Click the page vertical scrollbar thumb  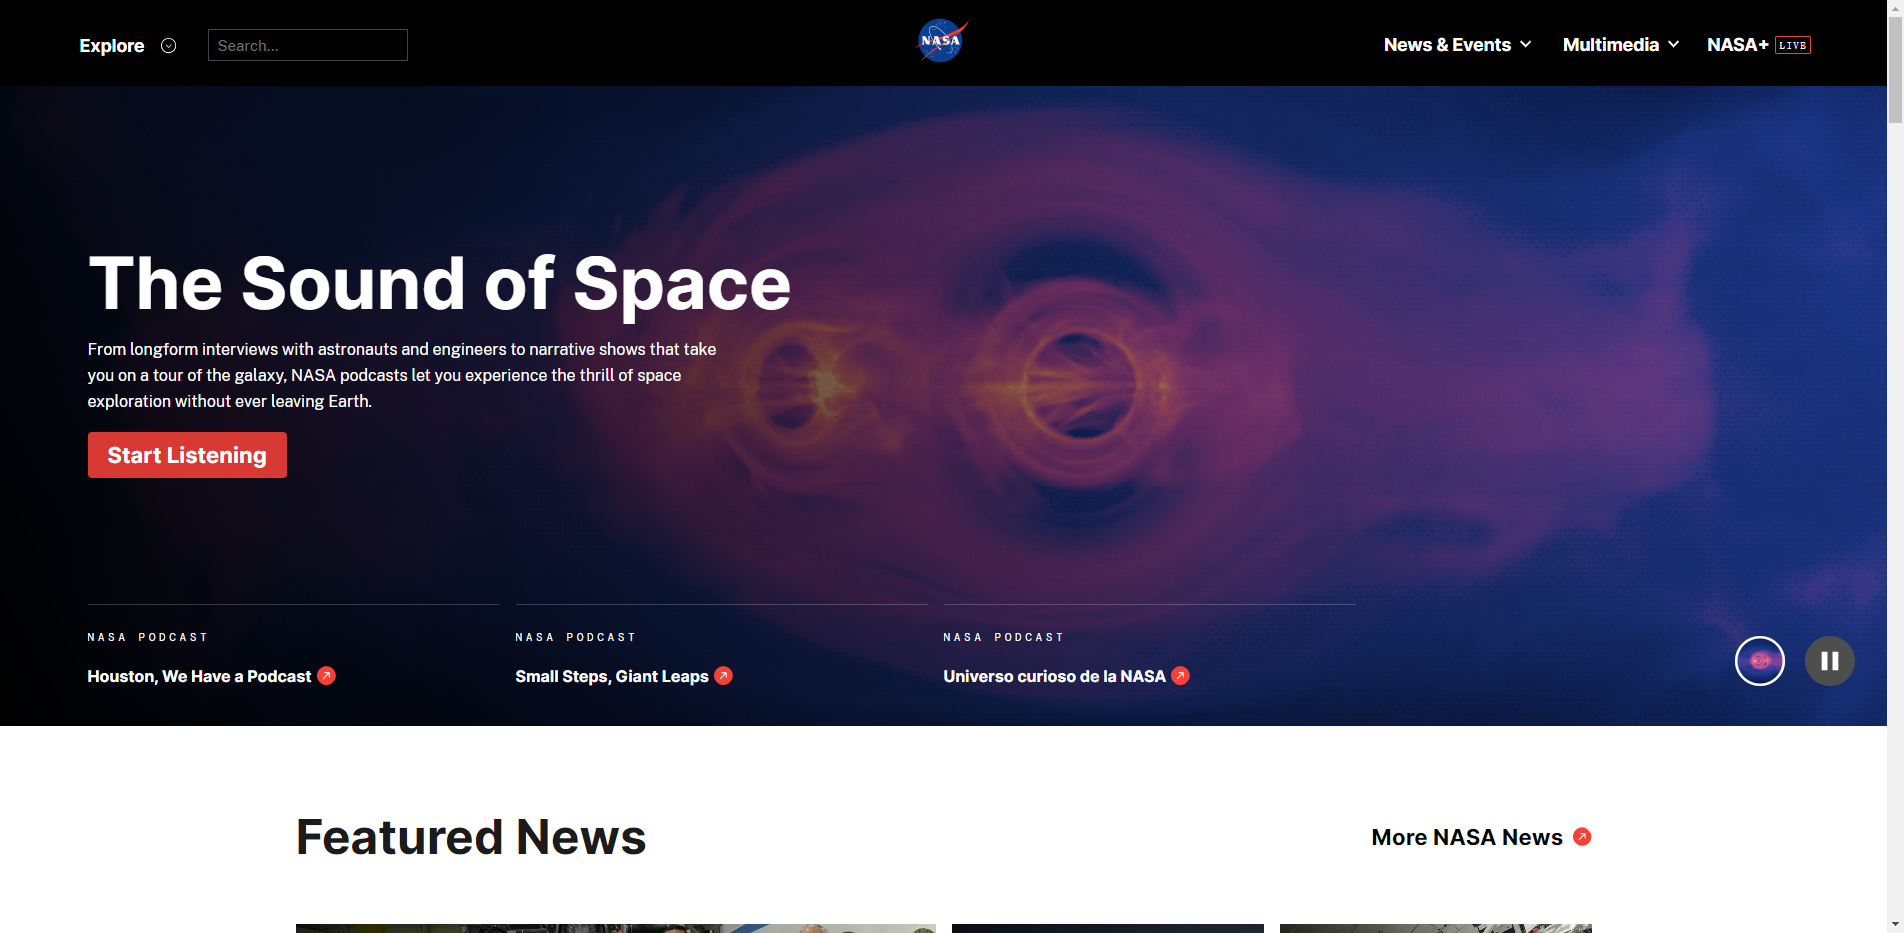click(1895, 70)
